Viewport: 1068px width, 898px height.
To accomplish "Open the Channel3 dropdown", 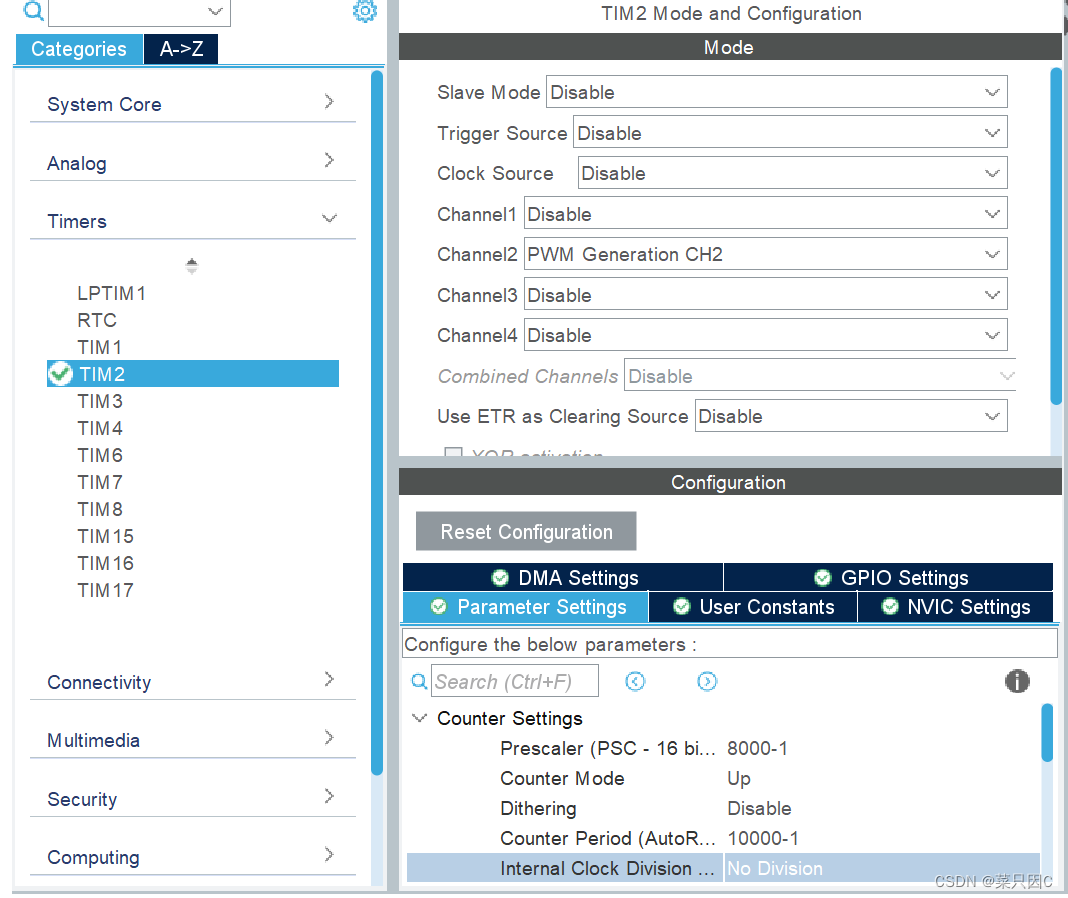I will coord(766,294).
